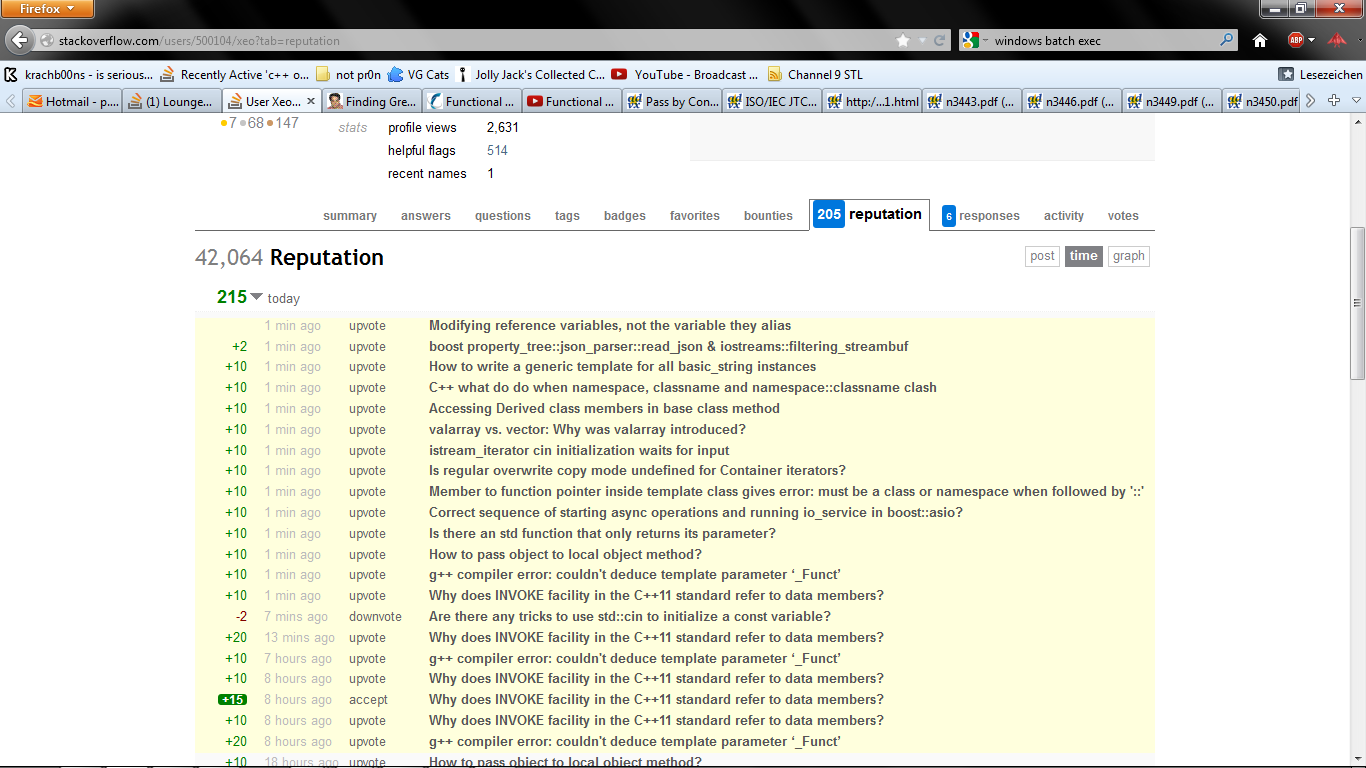Open the 'not pr0n' bookmarks folder
This screenshot has height=768, width=1366.
tap(349, 75)
